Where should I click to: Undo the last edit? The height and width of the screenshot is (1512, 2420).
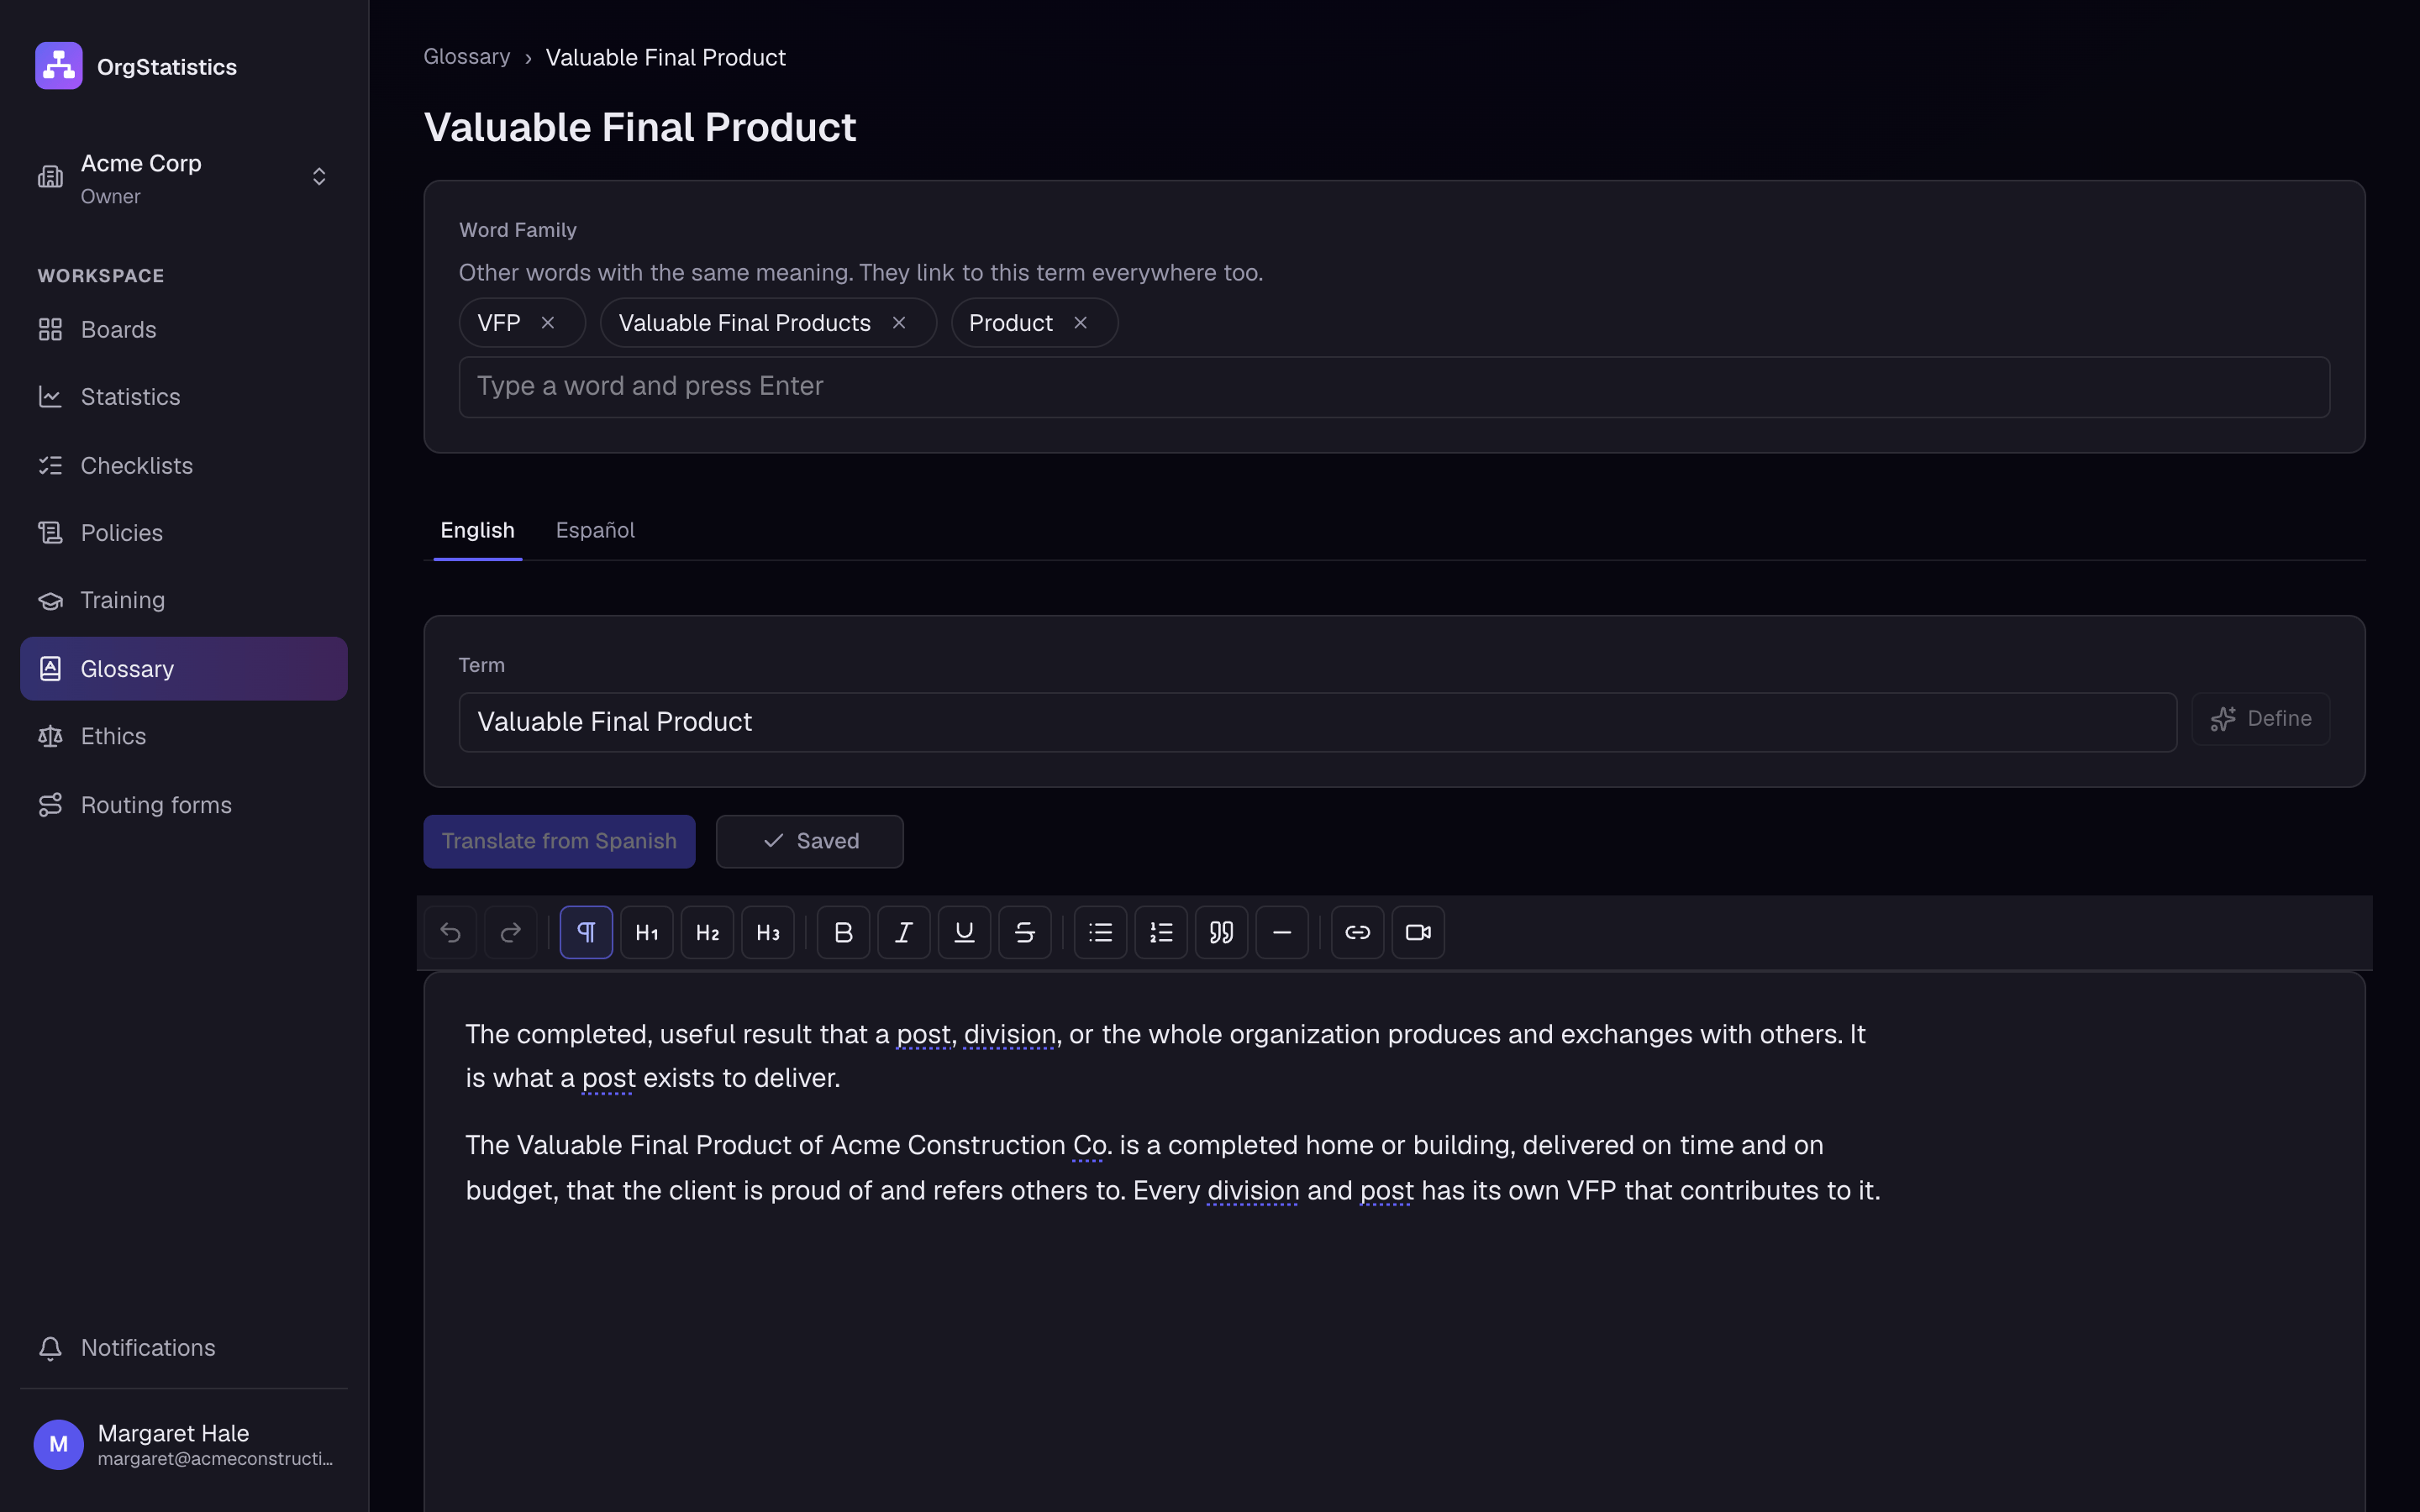(450, 932)
